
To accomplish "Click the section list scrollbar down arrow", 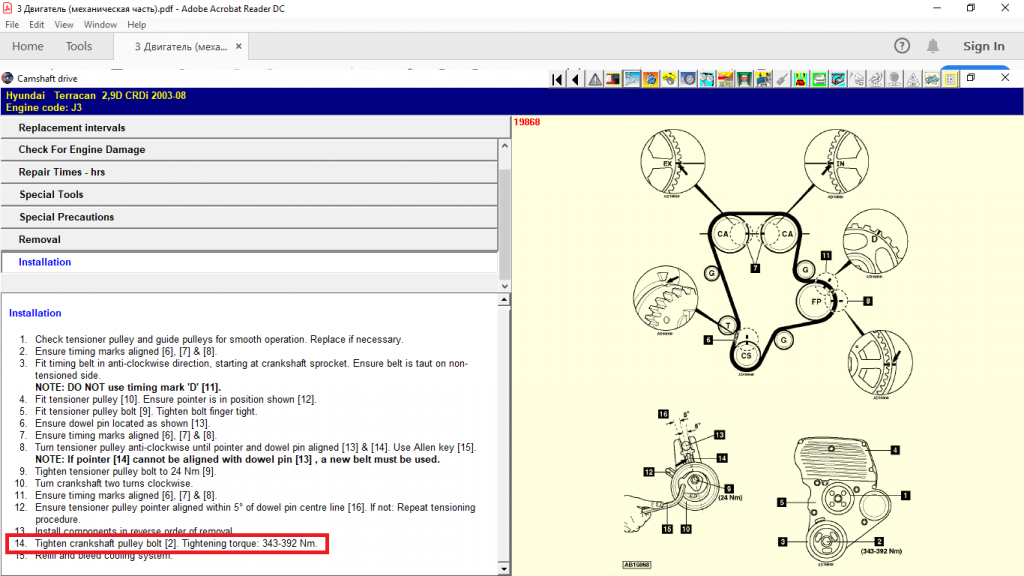I will (x=504, y=285).
